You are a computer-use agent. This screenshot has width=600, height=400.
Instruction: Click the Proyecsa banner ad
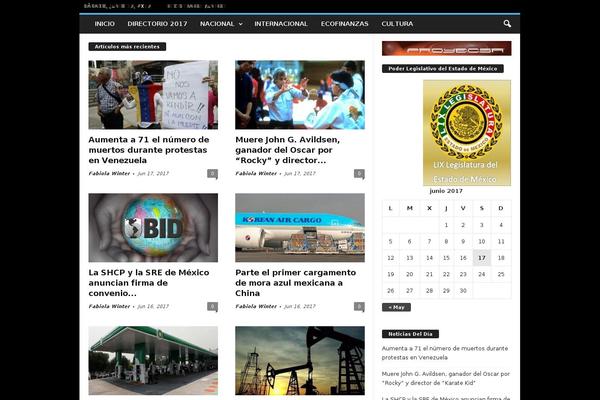(x=447, y=49)
